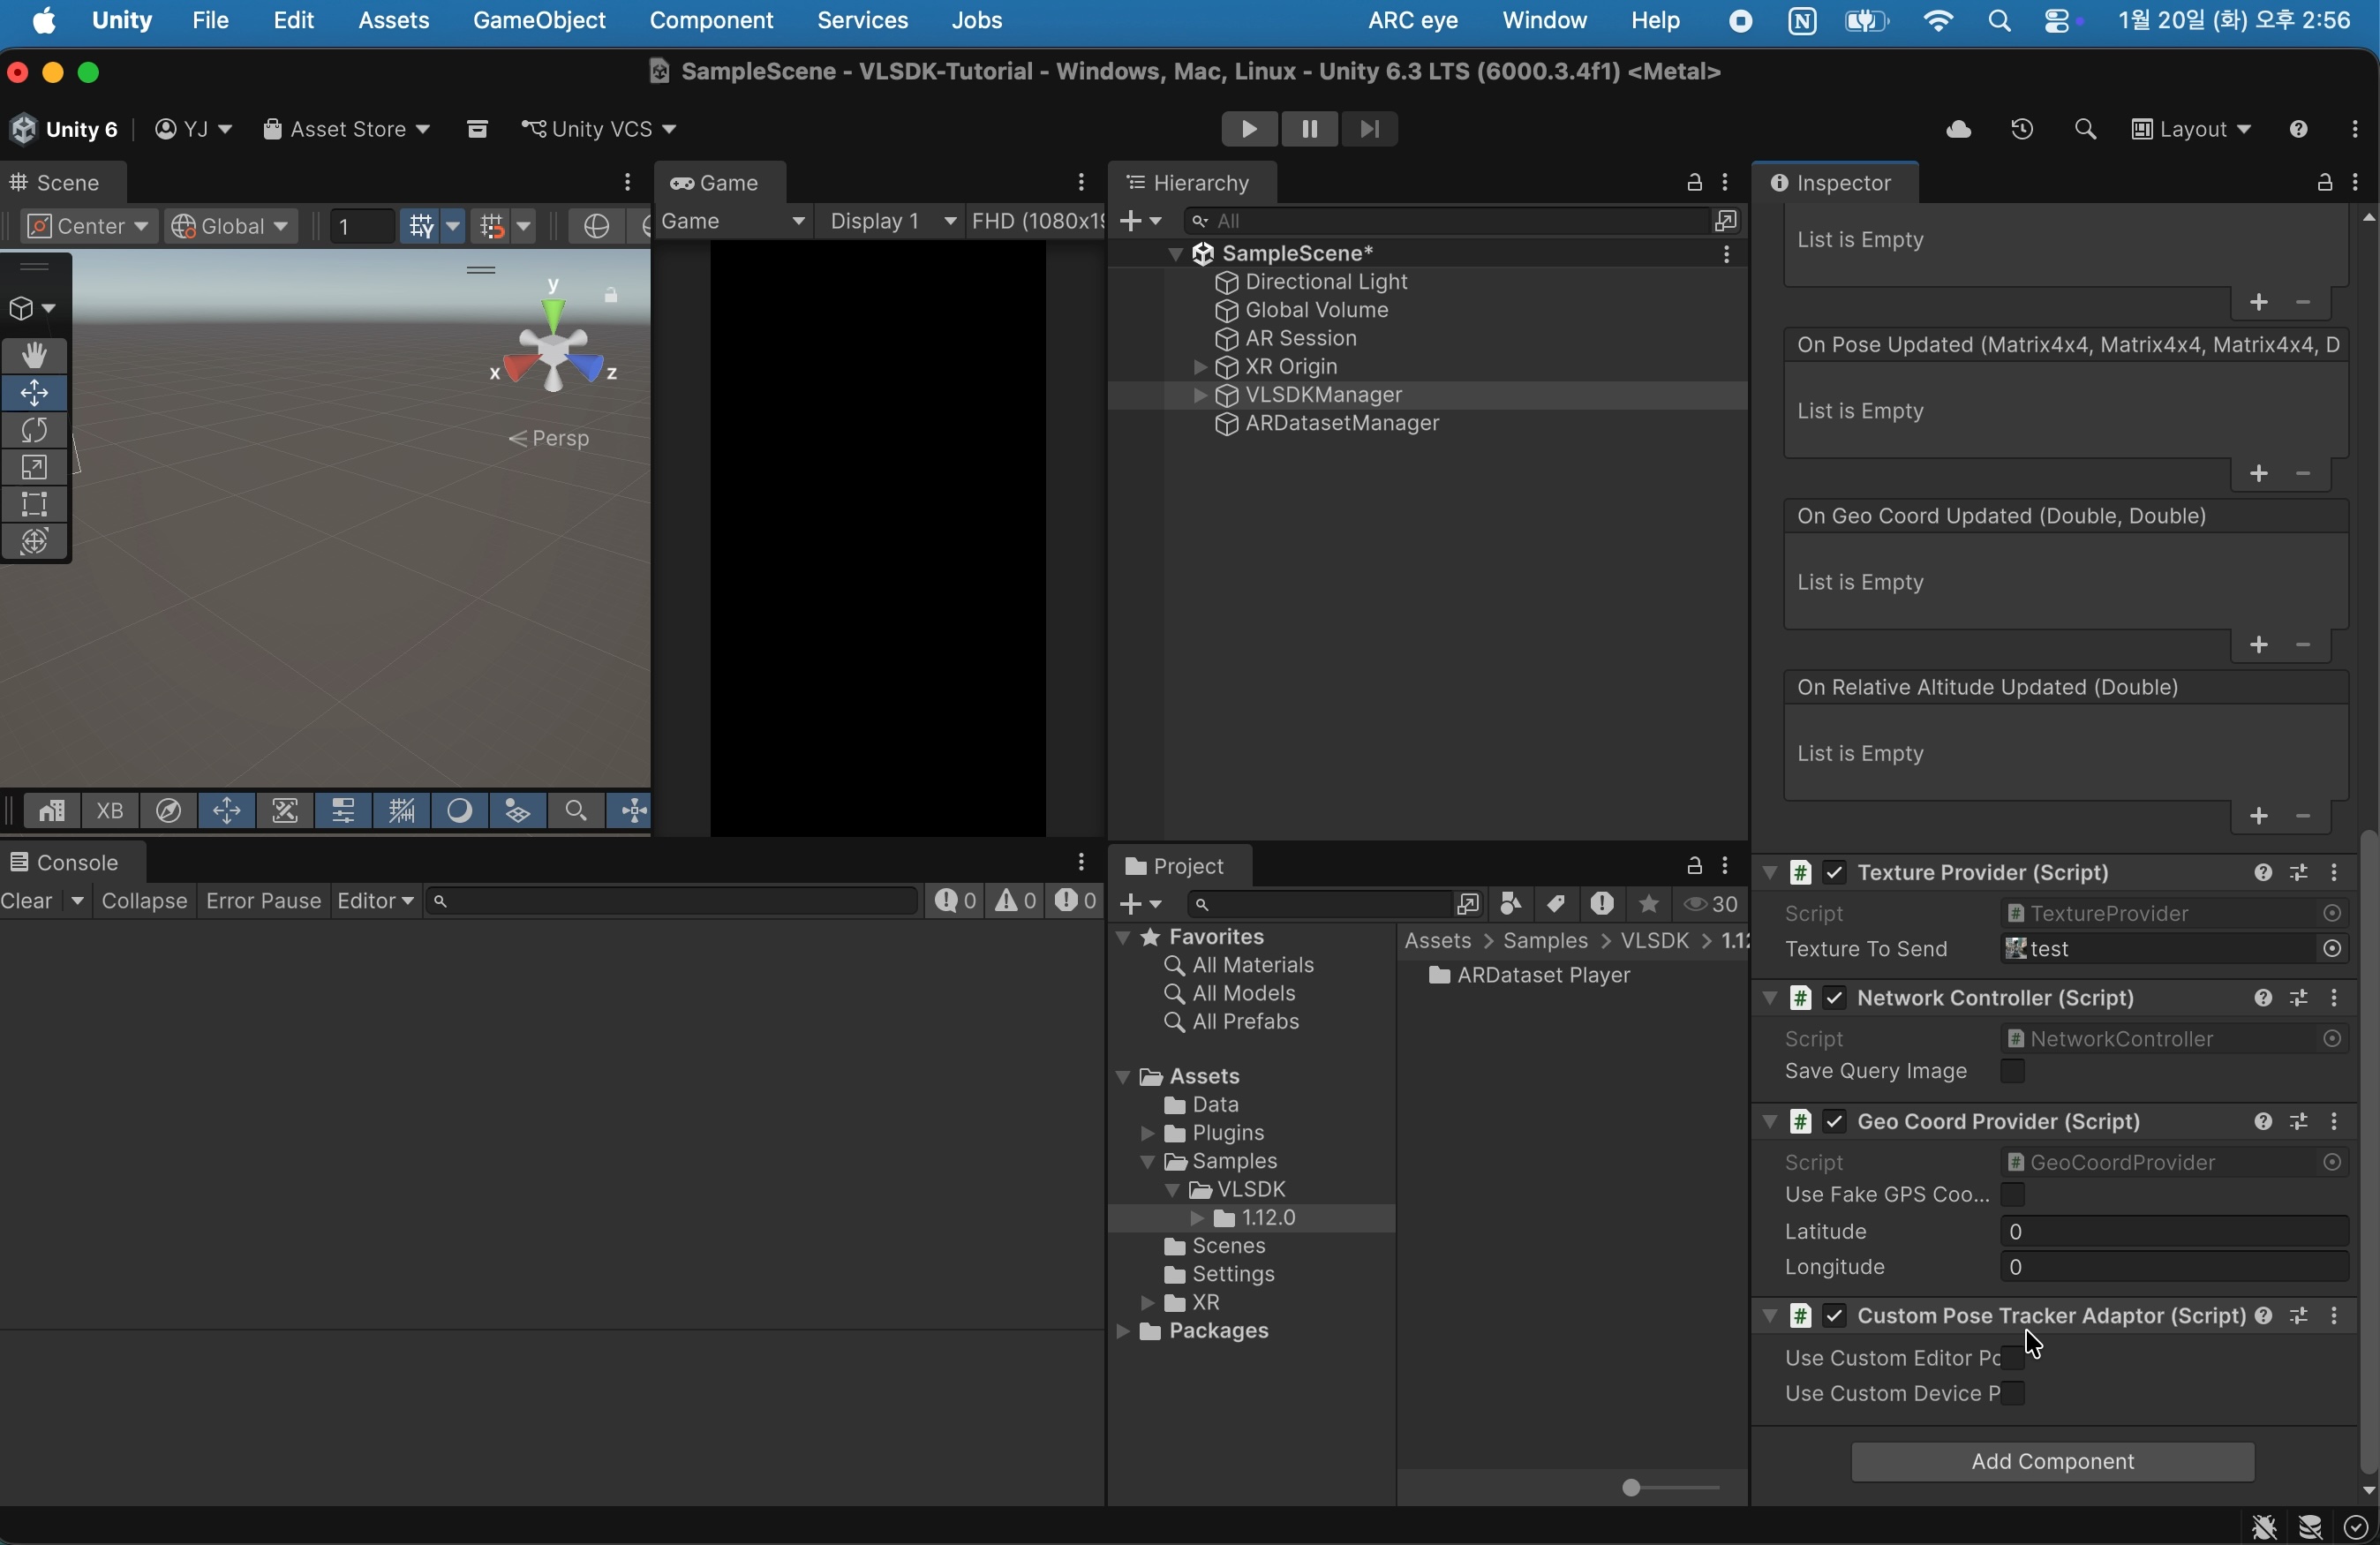Select the Rotate tool in Scene
This screenshot has width=2380, height=1545.
coord(35,431)
